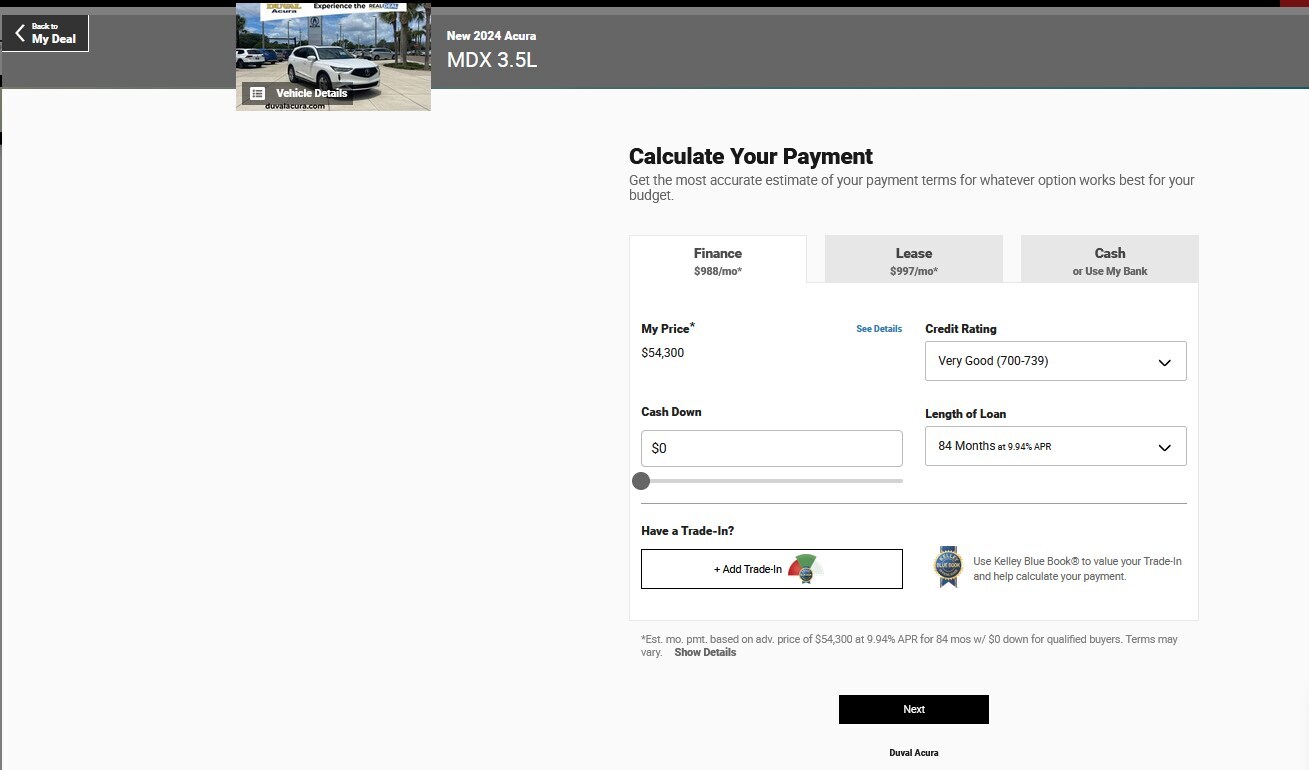Click the Cash Down slider handle

coord(641,481)
